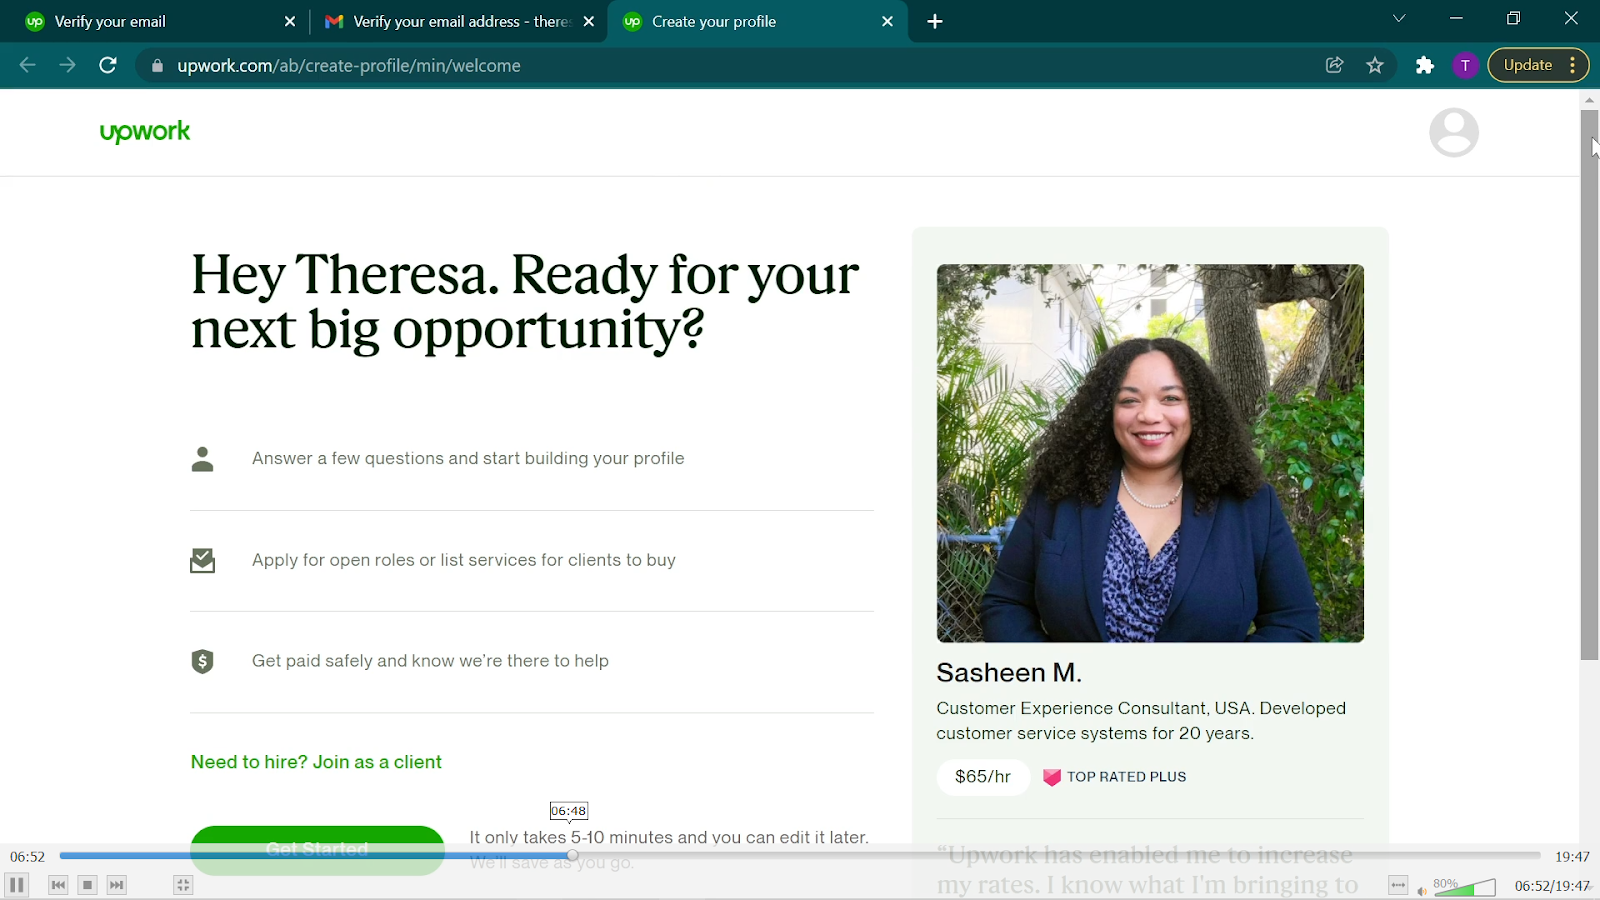This screenshot has width=1600, height=900.
Task: Switch to Gmail Verify your email address tab
Action: (x=461, y=22)
